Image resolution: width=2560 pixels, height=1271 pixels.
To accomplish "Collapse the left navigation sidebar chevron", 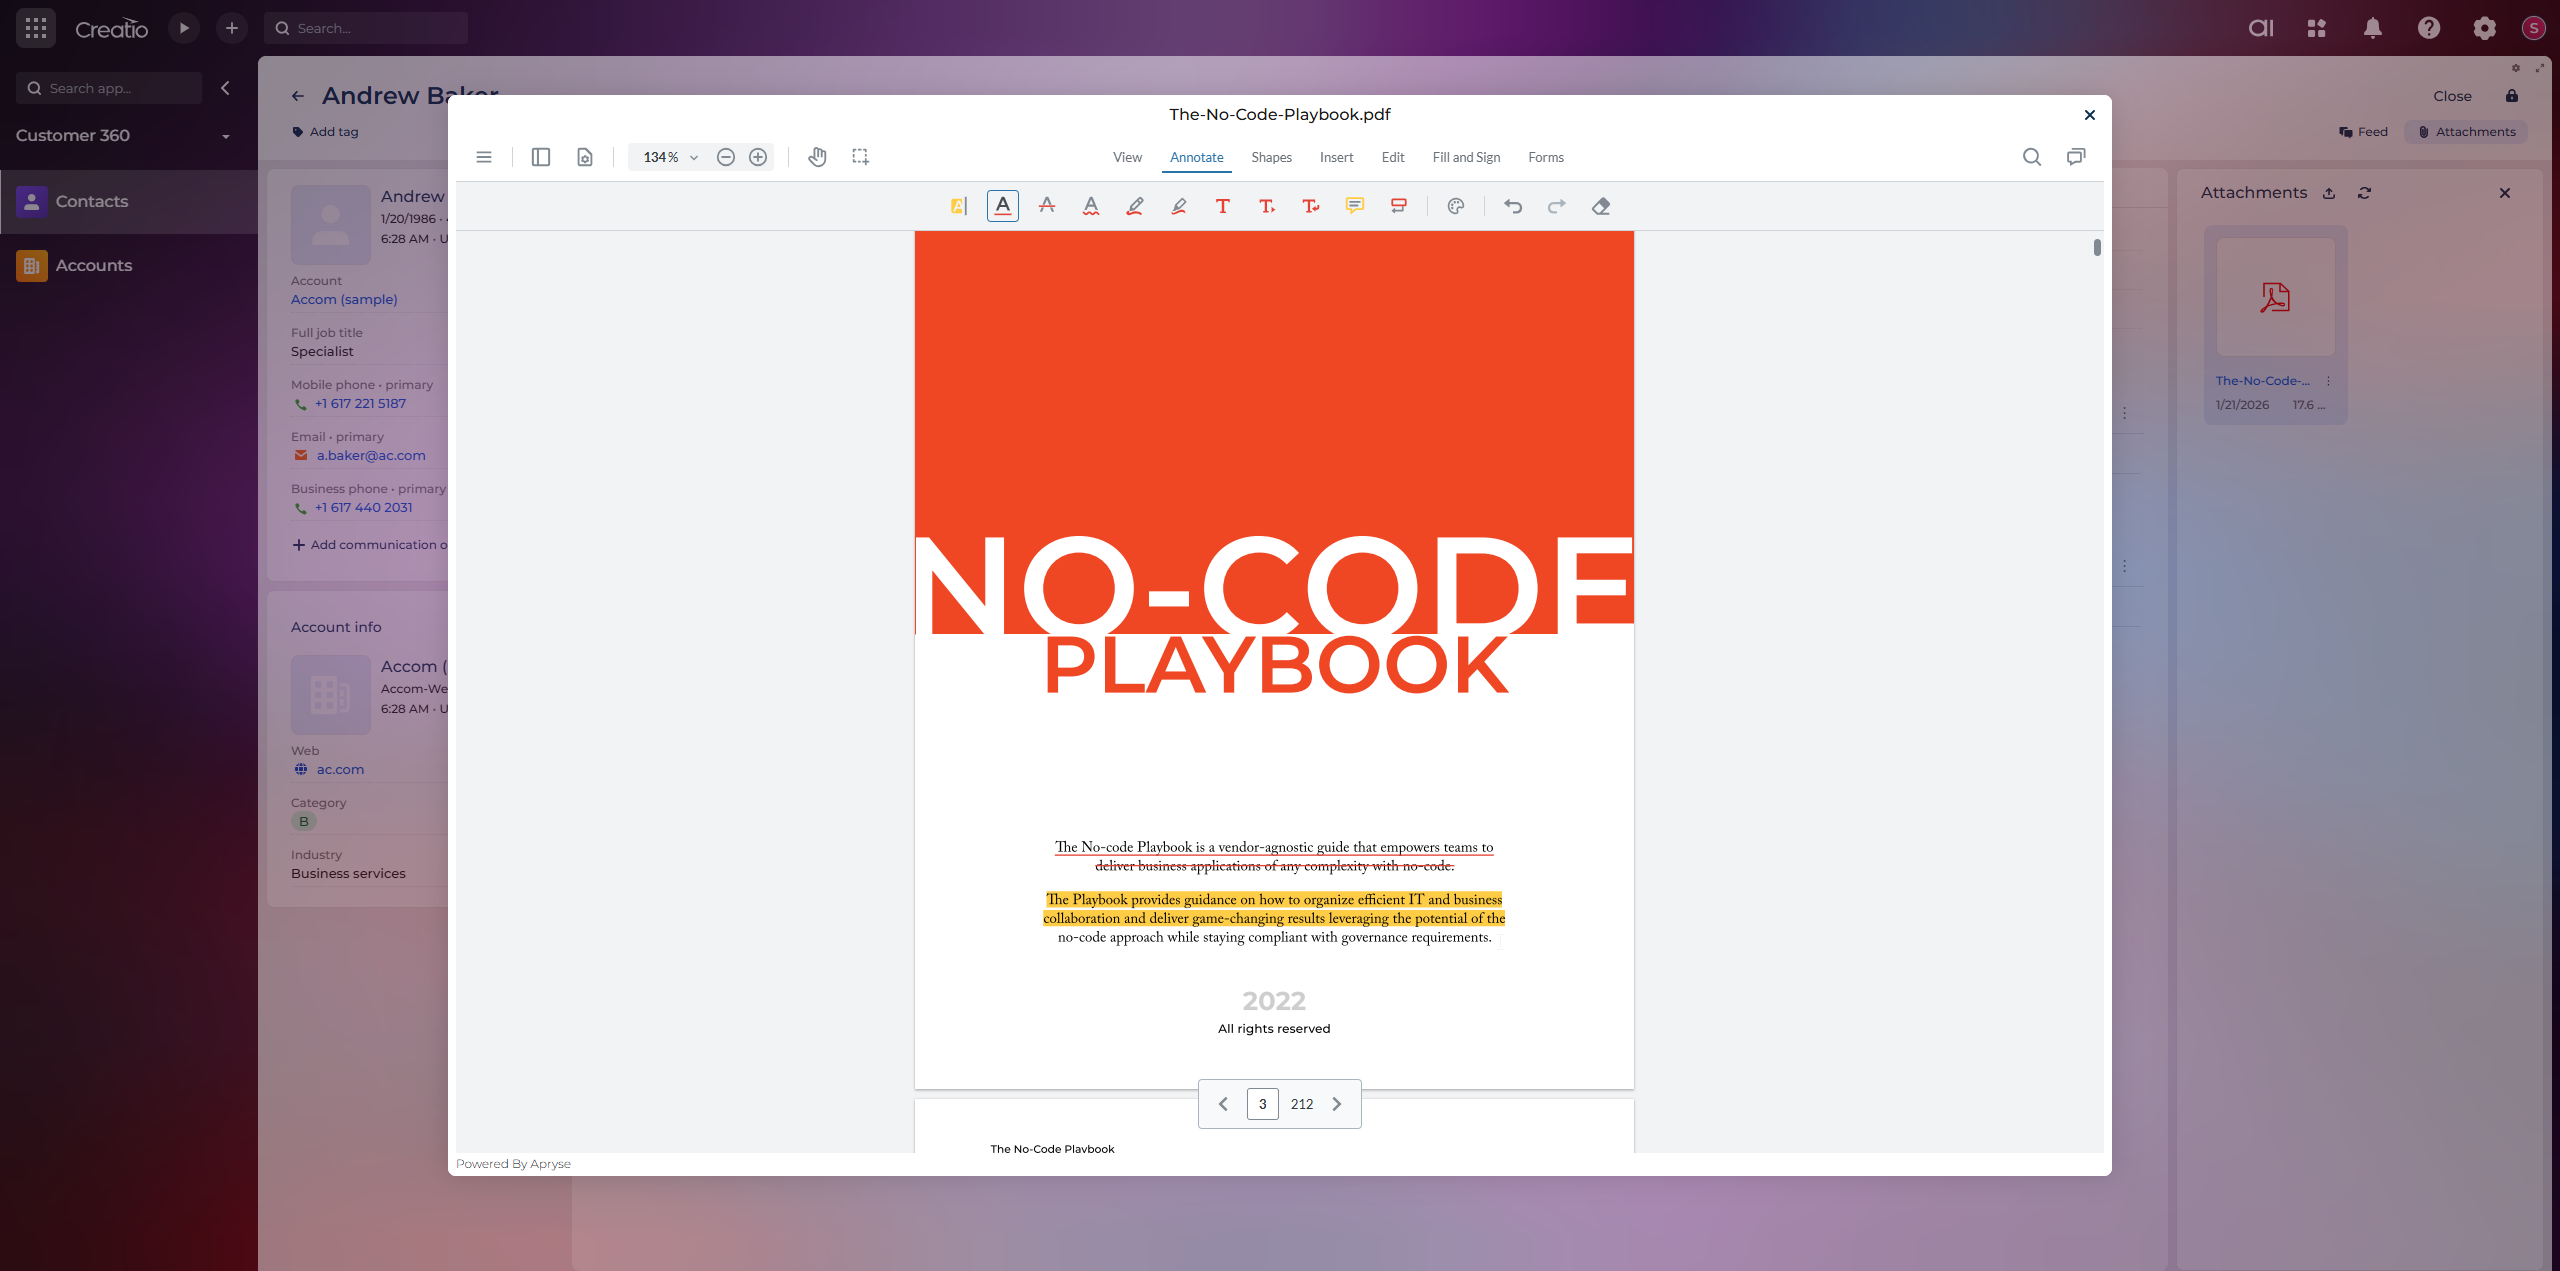I will pyautogui.click(x=226, y=88).
